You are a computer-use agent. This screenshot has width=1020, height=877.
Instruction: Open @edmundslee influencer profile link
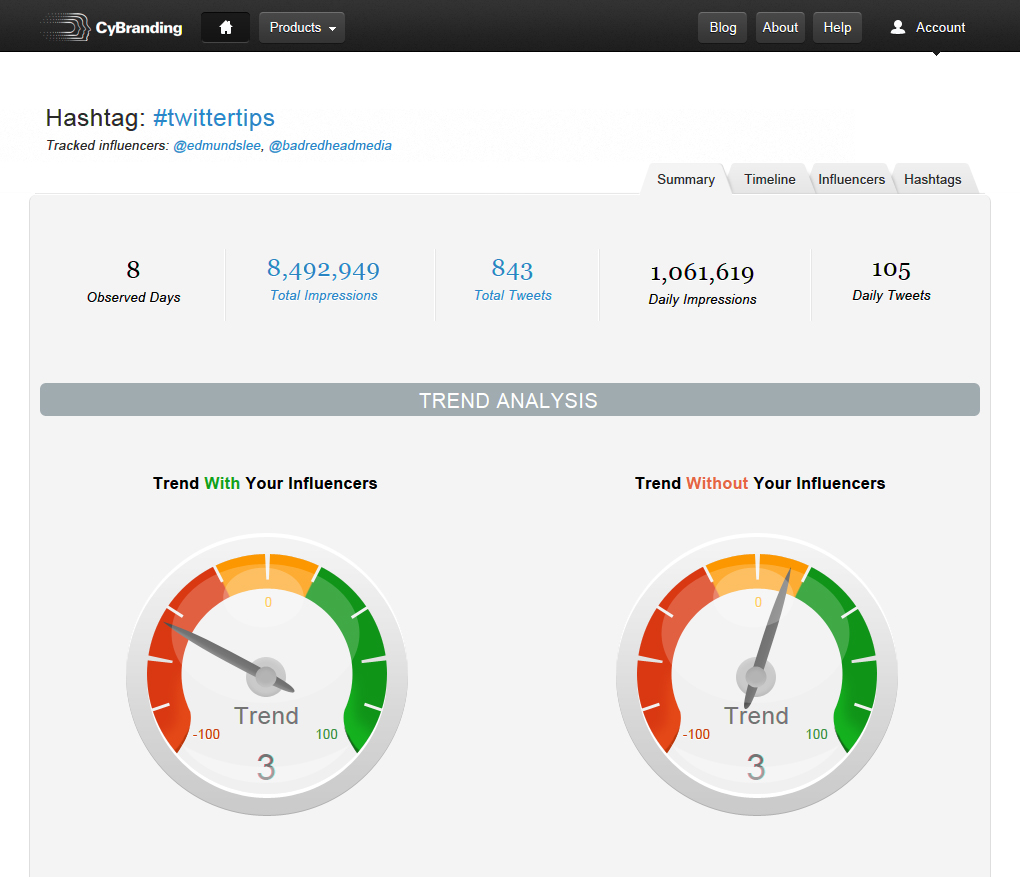(x=218, y=146)
